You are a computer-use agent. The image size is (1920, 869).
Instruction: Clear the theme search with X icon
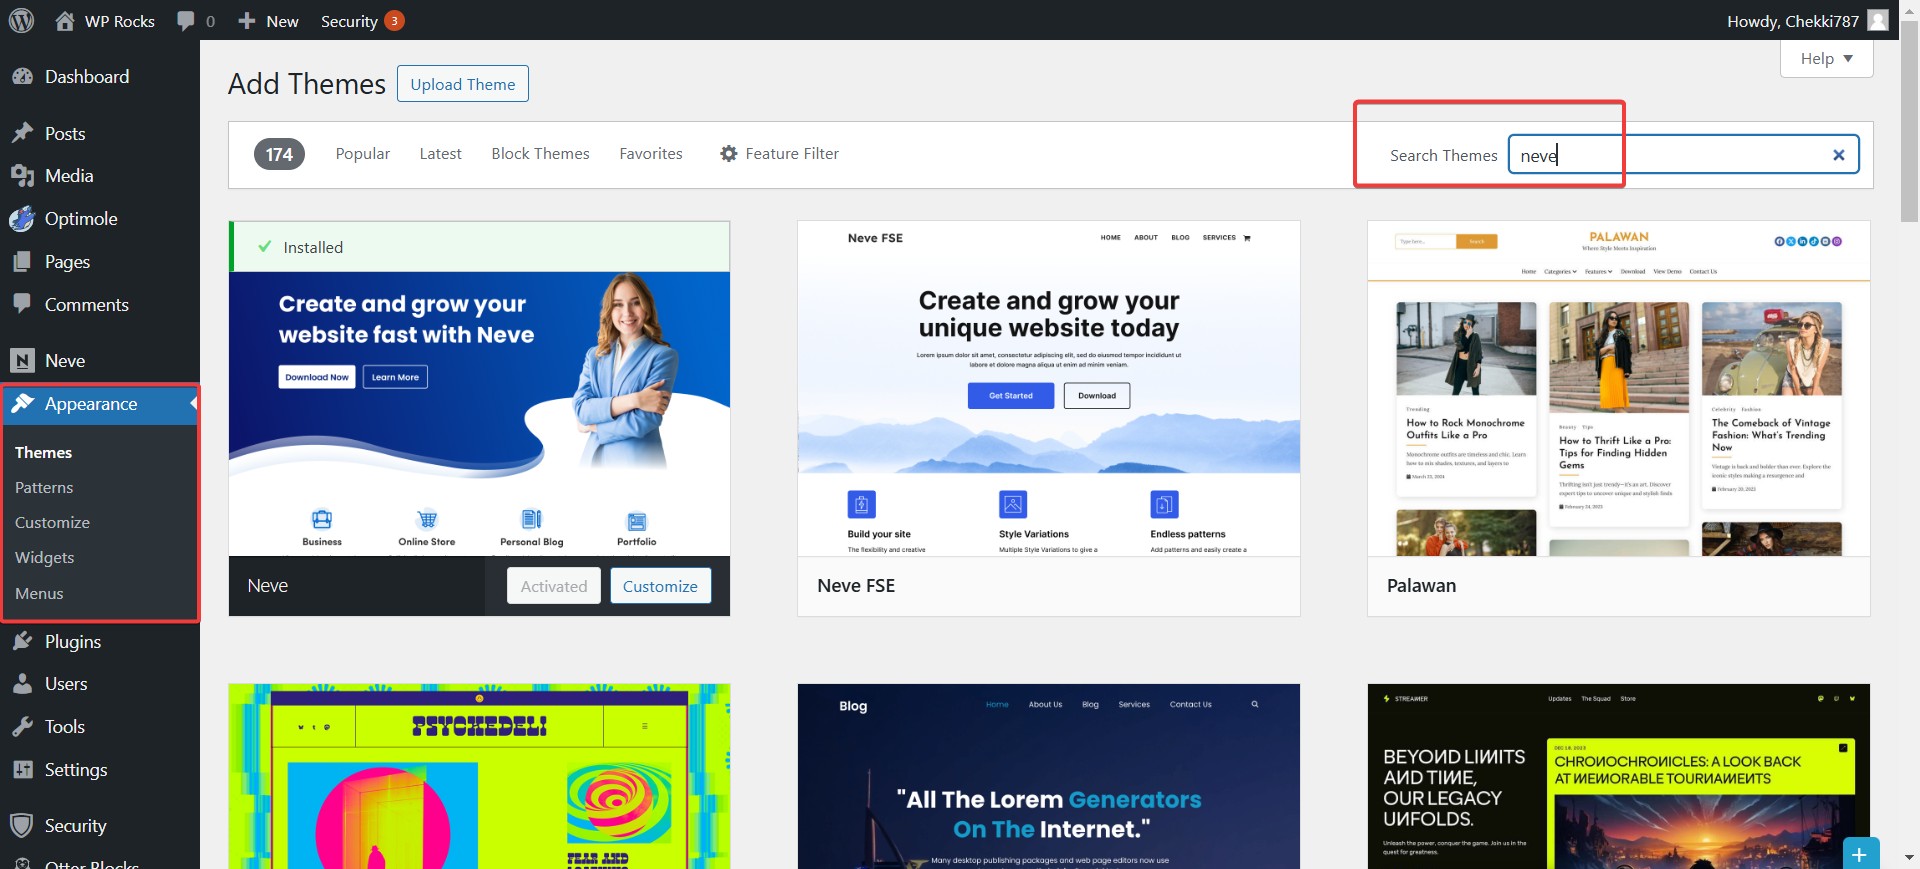pyautogui.click(x=1838, y=155)
